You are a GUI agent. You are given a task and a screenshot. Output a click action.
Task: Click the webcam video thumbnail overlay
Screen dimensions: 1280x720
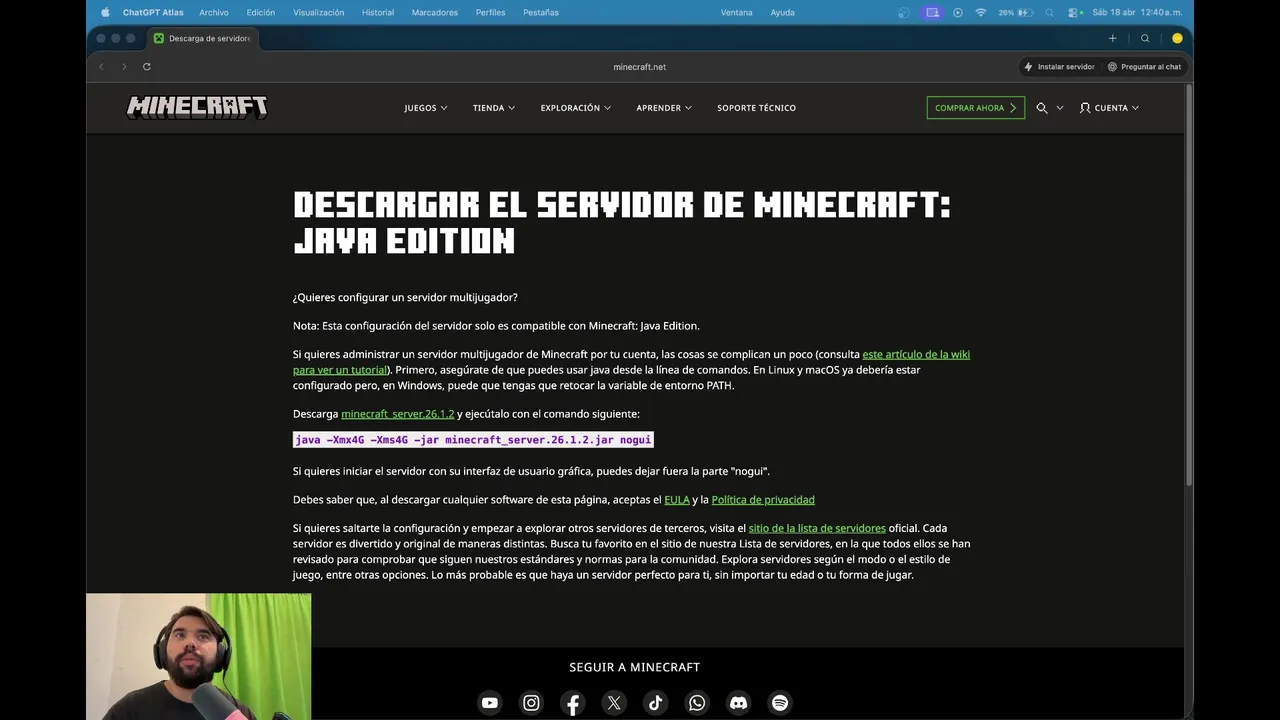(198, 657)
